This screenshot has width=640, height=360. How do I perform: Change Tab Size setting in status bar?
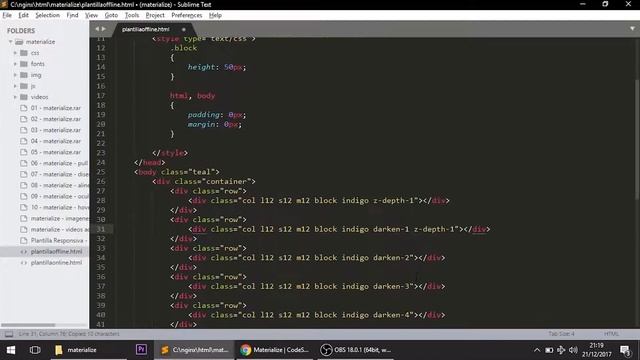[x=561, y=333]
